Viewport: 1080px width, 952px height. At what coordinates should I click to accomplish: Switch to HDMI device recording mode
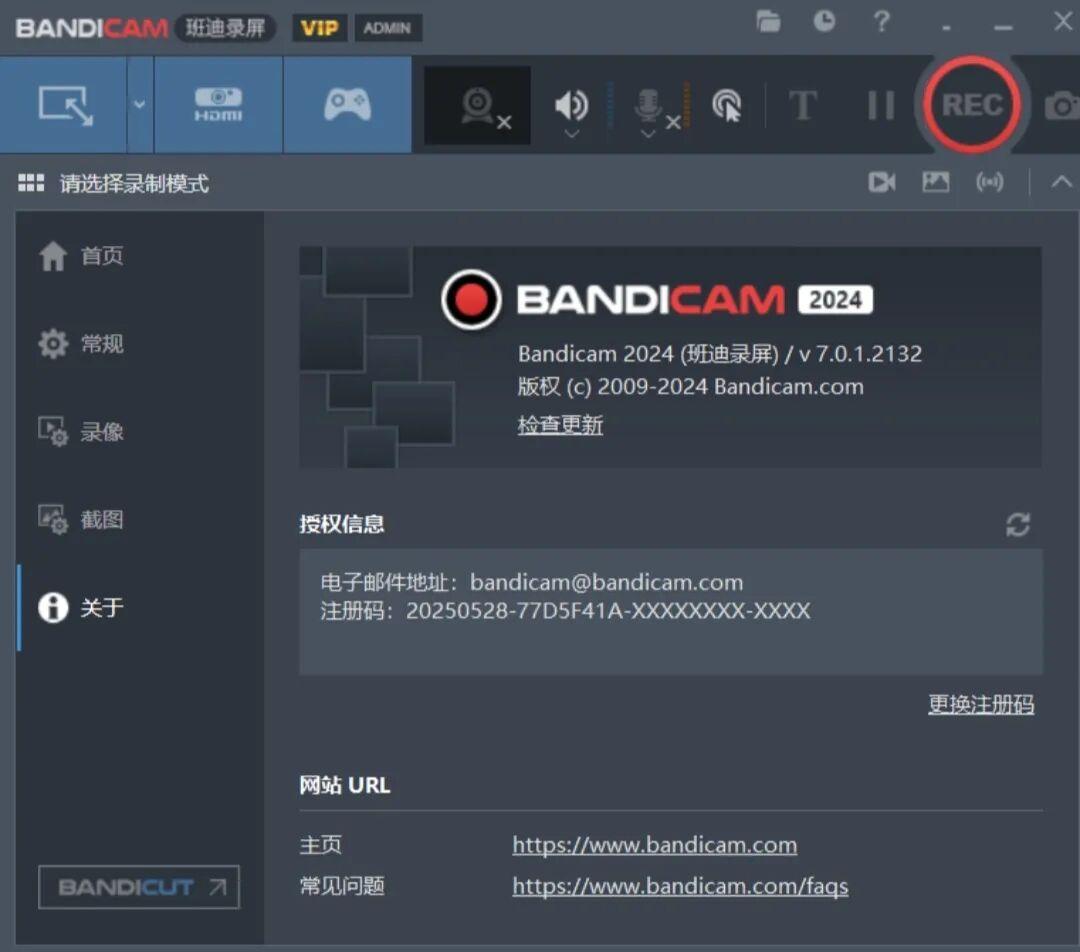(218, 105)
